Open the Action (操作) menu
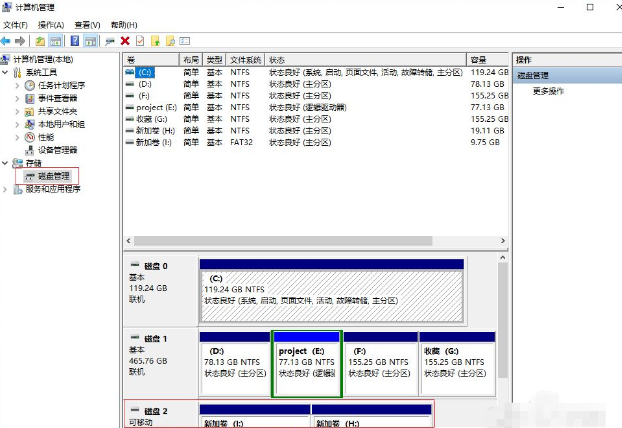 (x=49, y=24)
